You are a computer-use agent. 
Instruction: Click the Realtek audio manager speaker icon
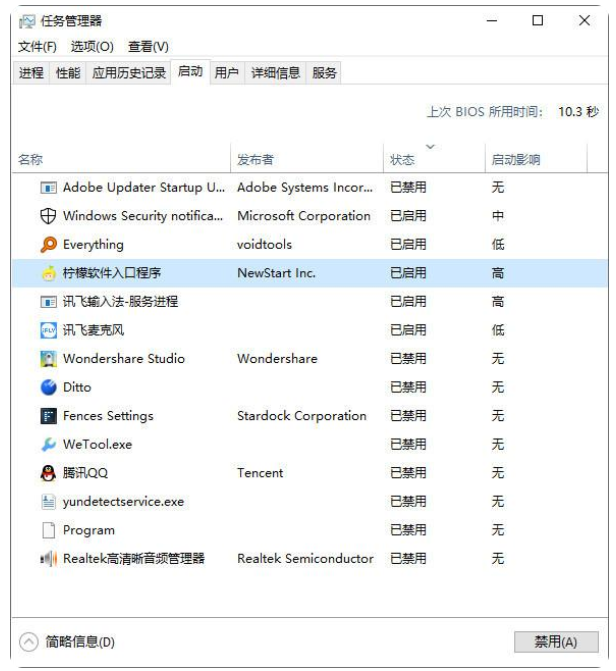[x=48, y=559]
